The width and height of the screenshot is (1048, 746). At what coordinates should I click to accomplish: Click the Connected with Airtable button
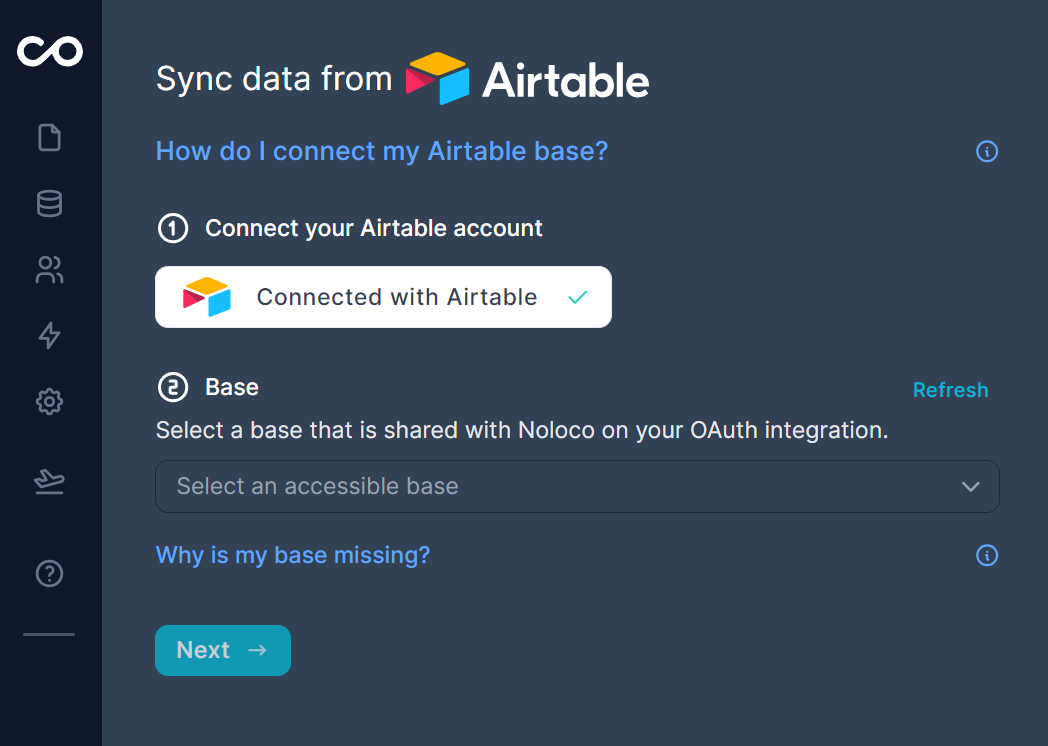(383, 297)
